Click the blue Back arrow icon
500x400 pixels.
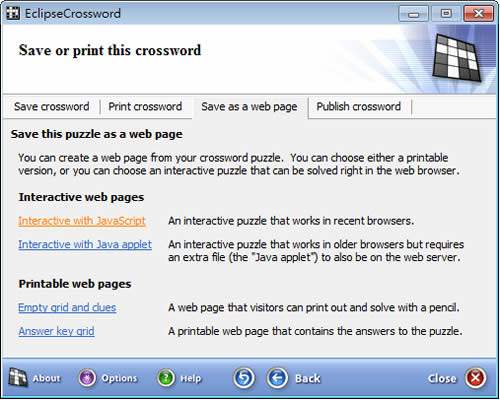pyautogui.click(x=277, y=378)
